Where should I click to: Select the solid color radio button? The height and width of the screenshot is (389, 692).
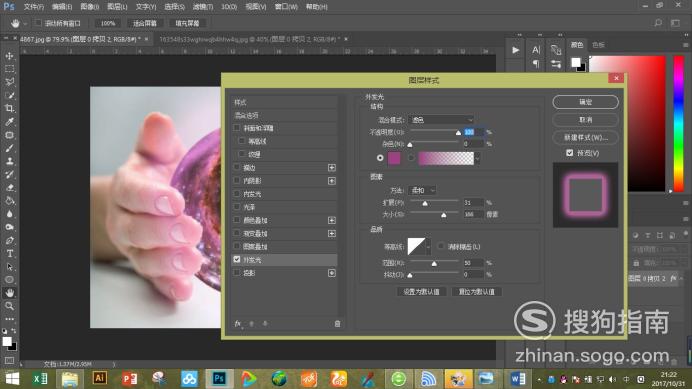pos(380,158)
